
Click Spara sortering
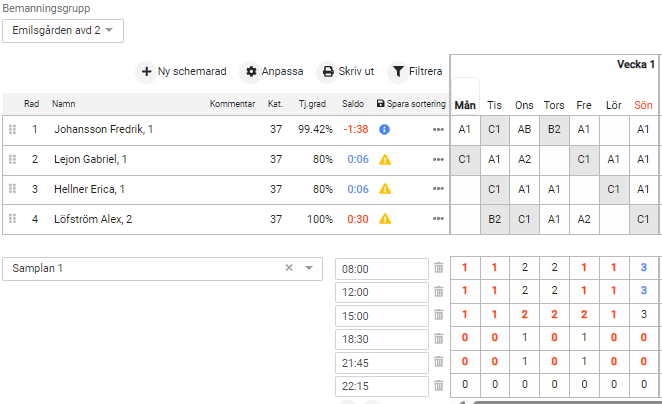coord(410,104)
